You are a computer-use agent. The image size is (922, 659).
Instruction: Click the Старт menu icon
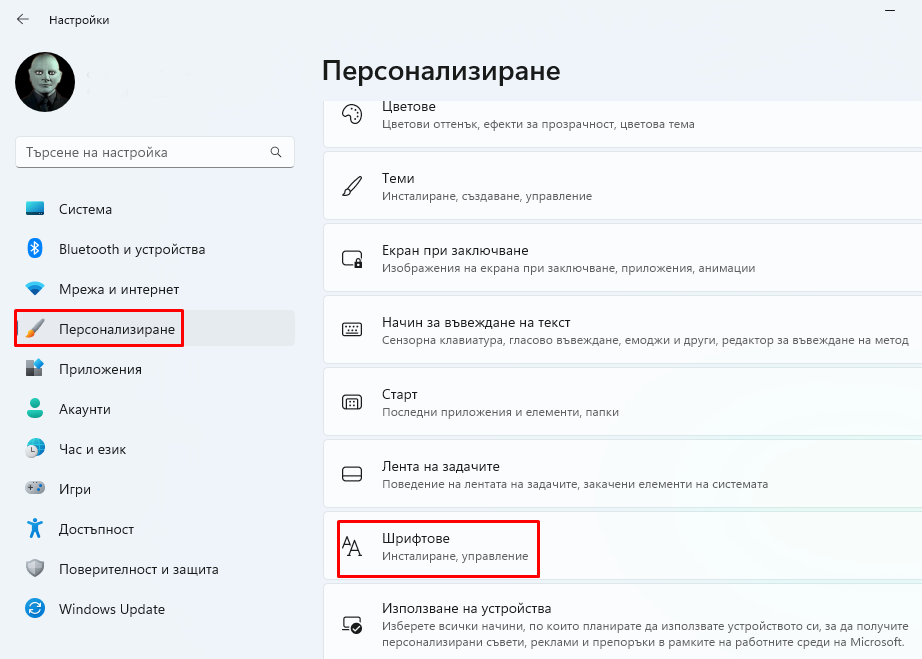pyautogui.click(x=352, y=403)
